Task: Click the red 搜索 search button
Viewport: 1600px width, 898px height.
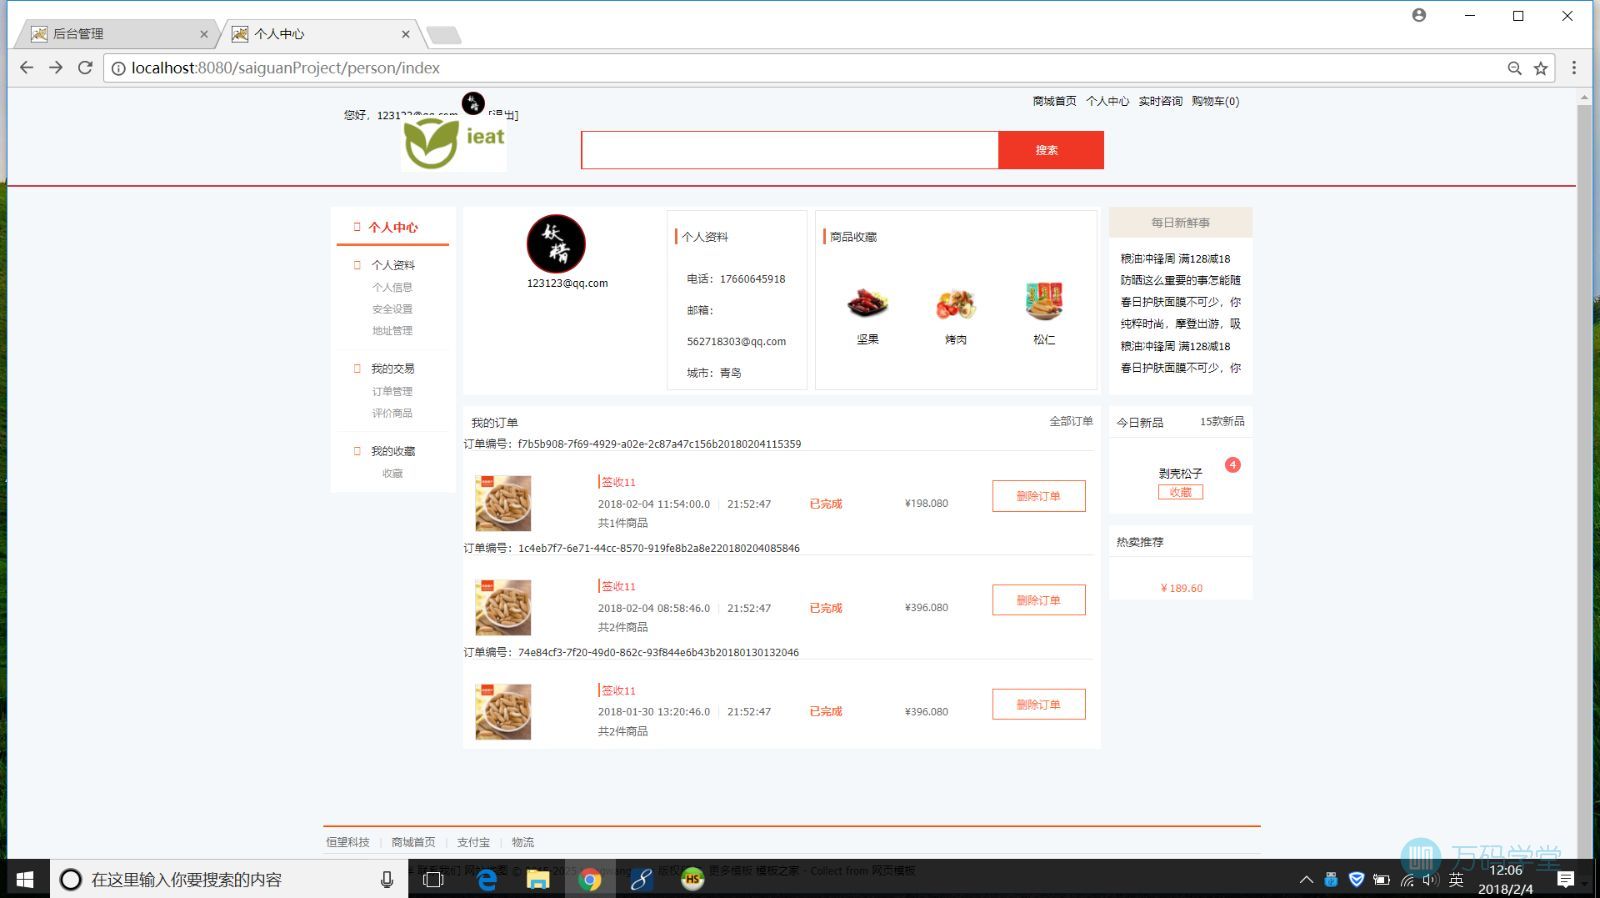Action: [1051, 150]
